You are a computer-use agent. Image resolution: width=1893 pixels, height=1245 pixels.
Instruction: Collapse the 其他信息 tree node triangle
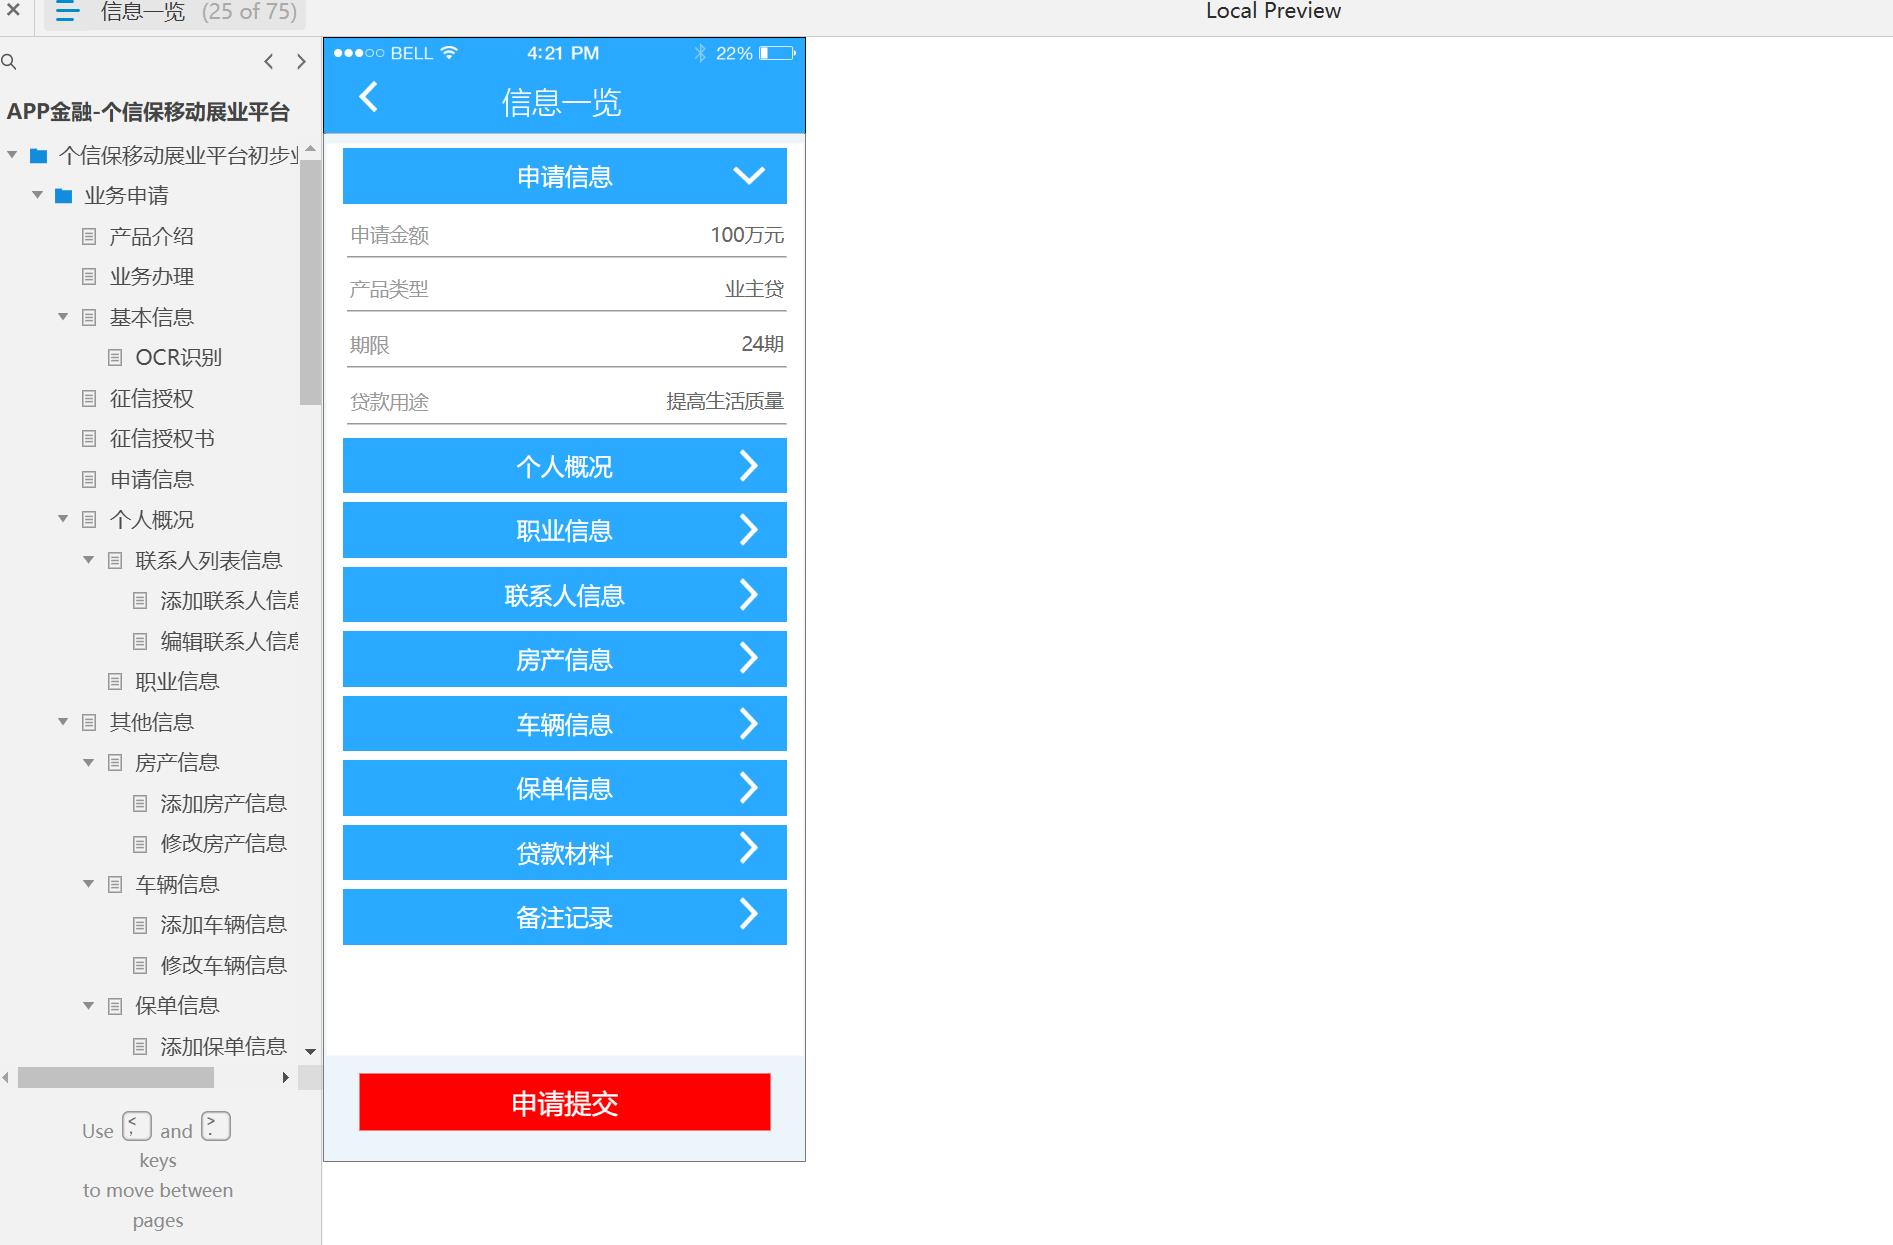[63, 722]
